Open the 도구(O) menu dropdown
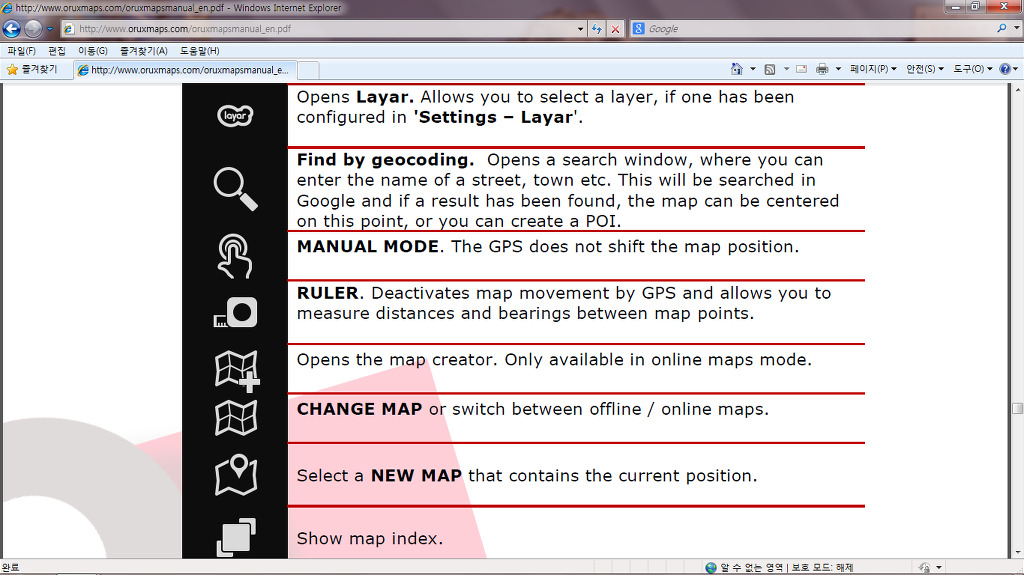Image resolution: width=1024 pixels, height=575 pixels. click(972, 69)
